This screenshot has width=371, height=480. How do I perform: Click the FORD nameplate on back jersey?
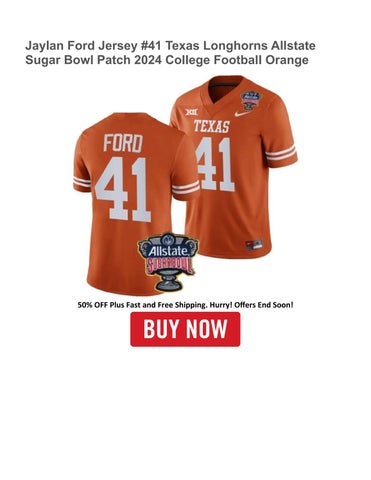click(123, 143)
